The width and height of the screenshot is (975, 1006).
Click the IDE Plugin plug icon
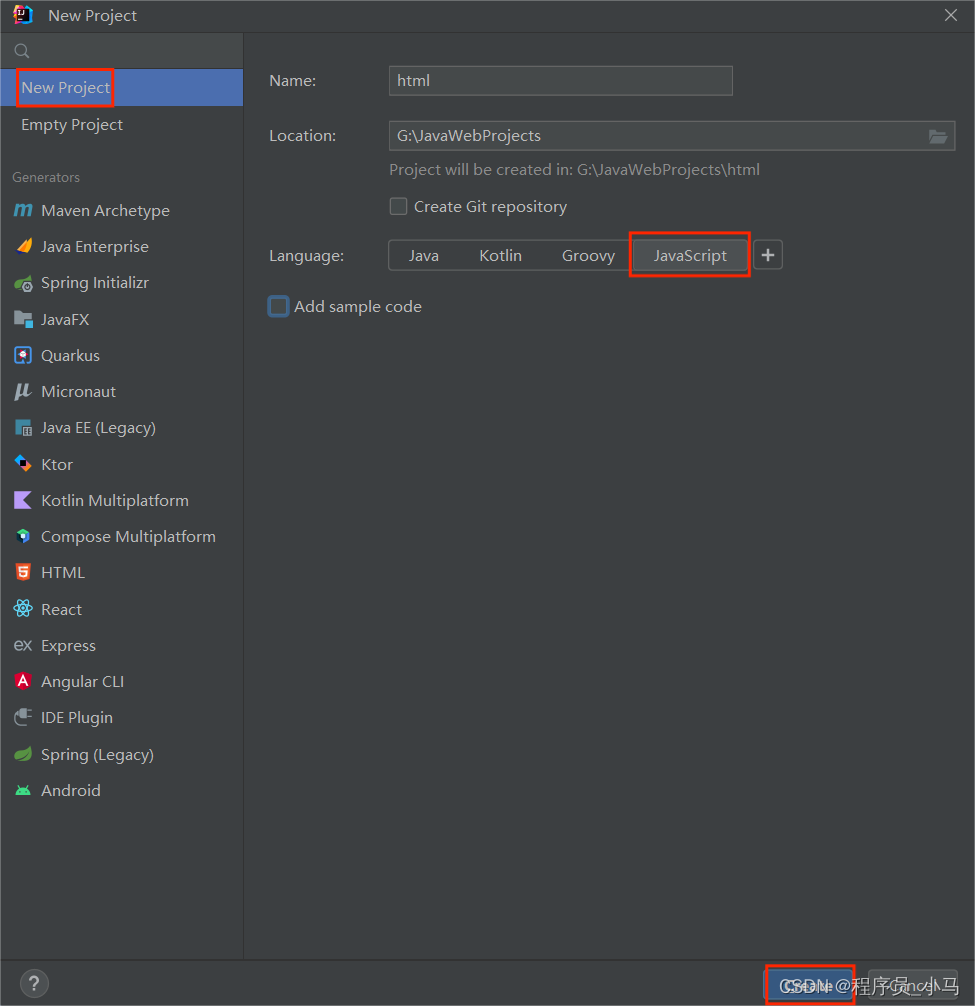pyautogui.click(x=23, y=717)
